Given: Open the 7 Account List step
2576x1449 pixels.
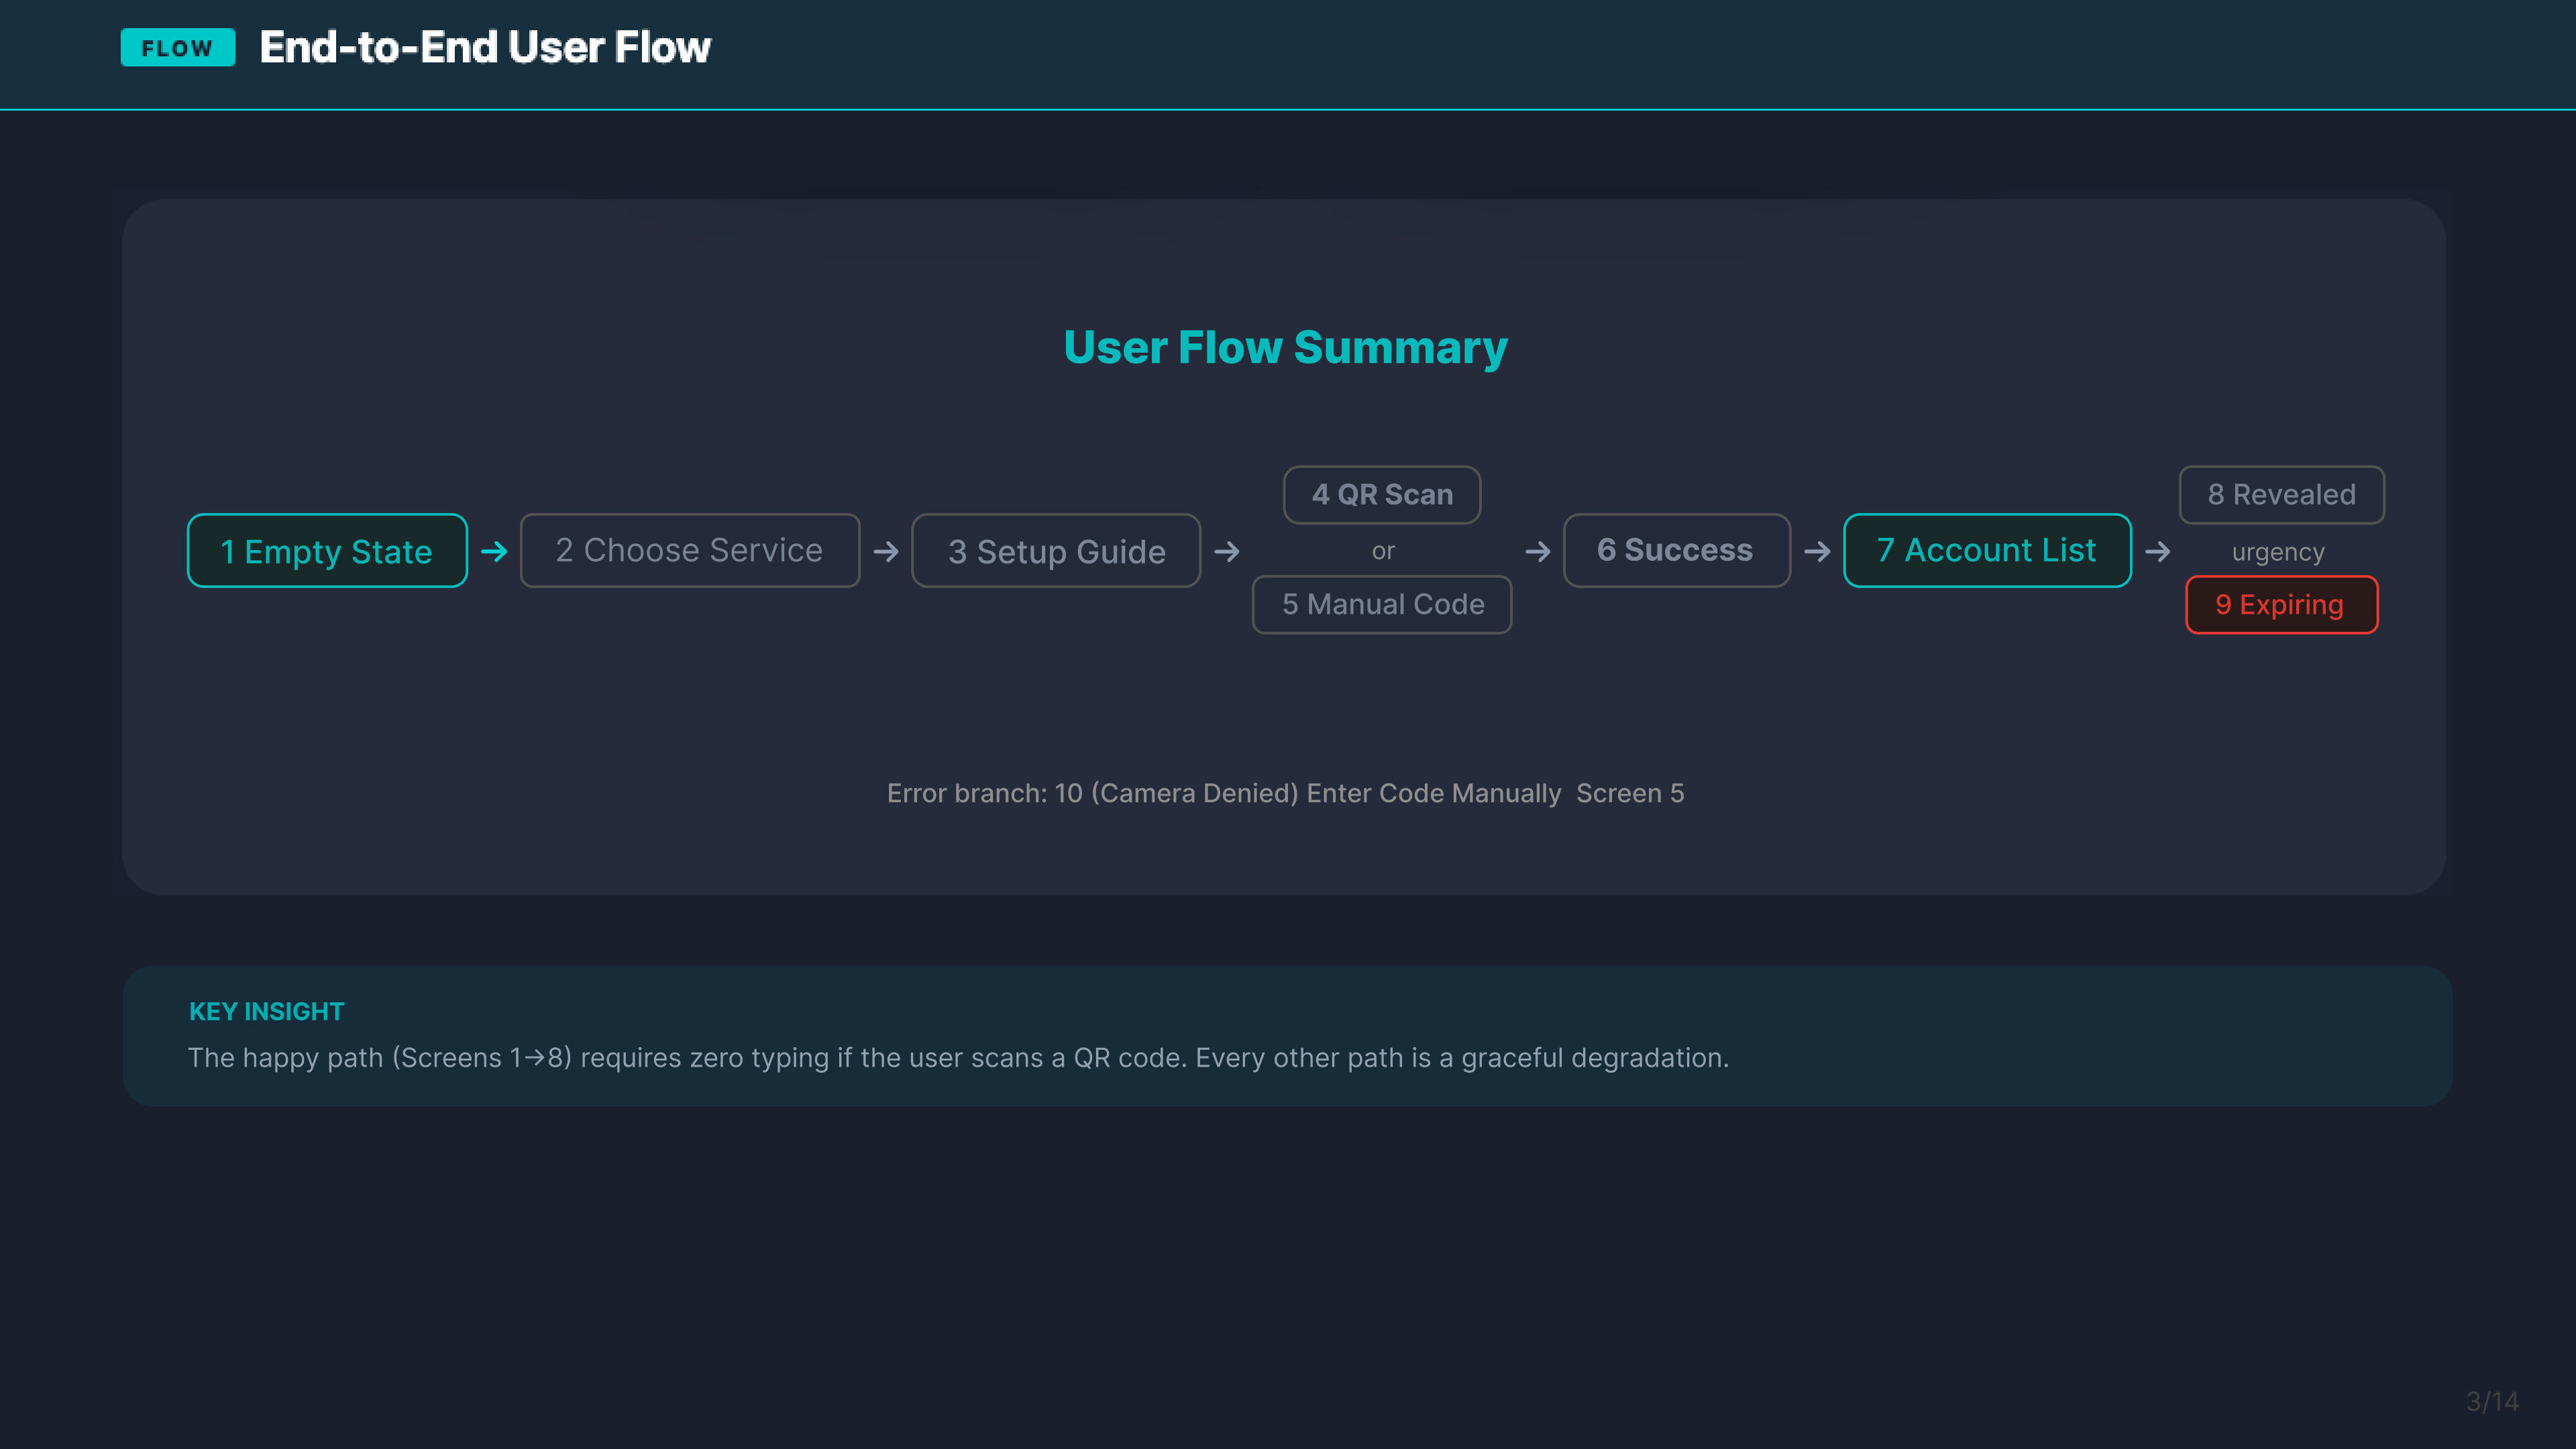Looking at the screenshot, I should (x=1986, y=550).
